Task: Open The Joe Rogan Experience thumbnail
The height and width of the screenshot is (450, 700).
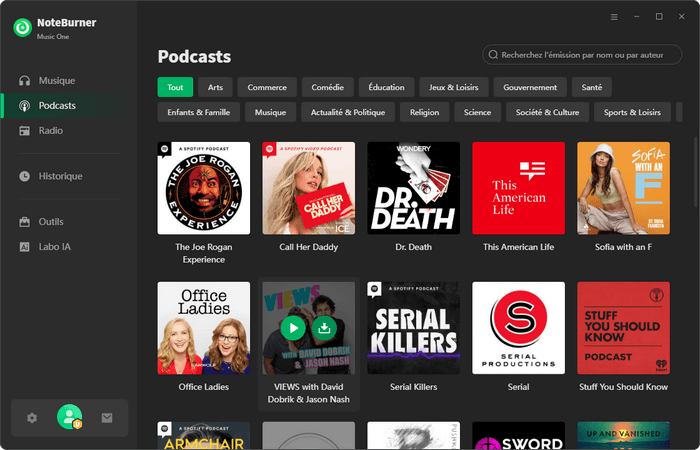Action: click(x=204, y=188)
